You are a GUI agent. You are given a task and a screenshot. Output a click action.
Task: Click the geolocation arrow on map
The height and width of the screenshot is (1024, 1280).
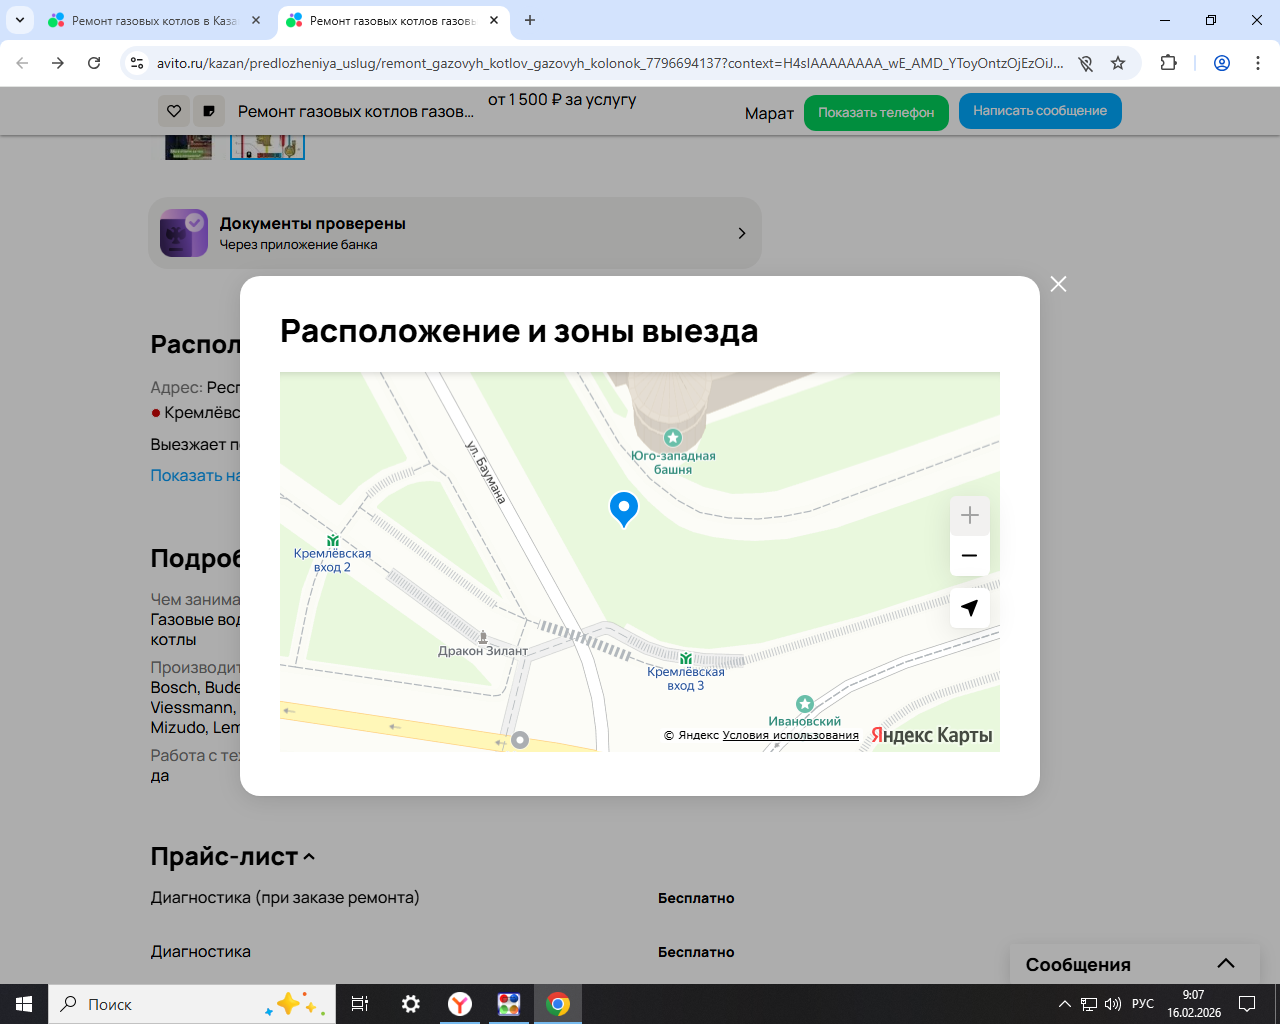pos(969,608)
